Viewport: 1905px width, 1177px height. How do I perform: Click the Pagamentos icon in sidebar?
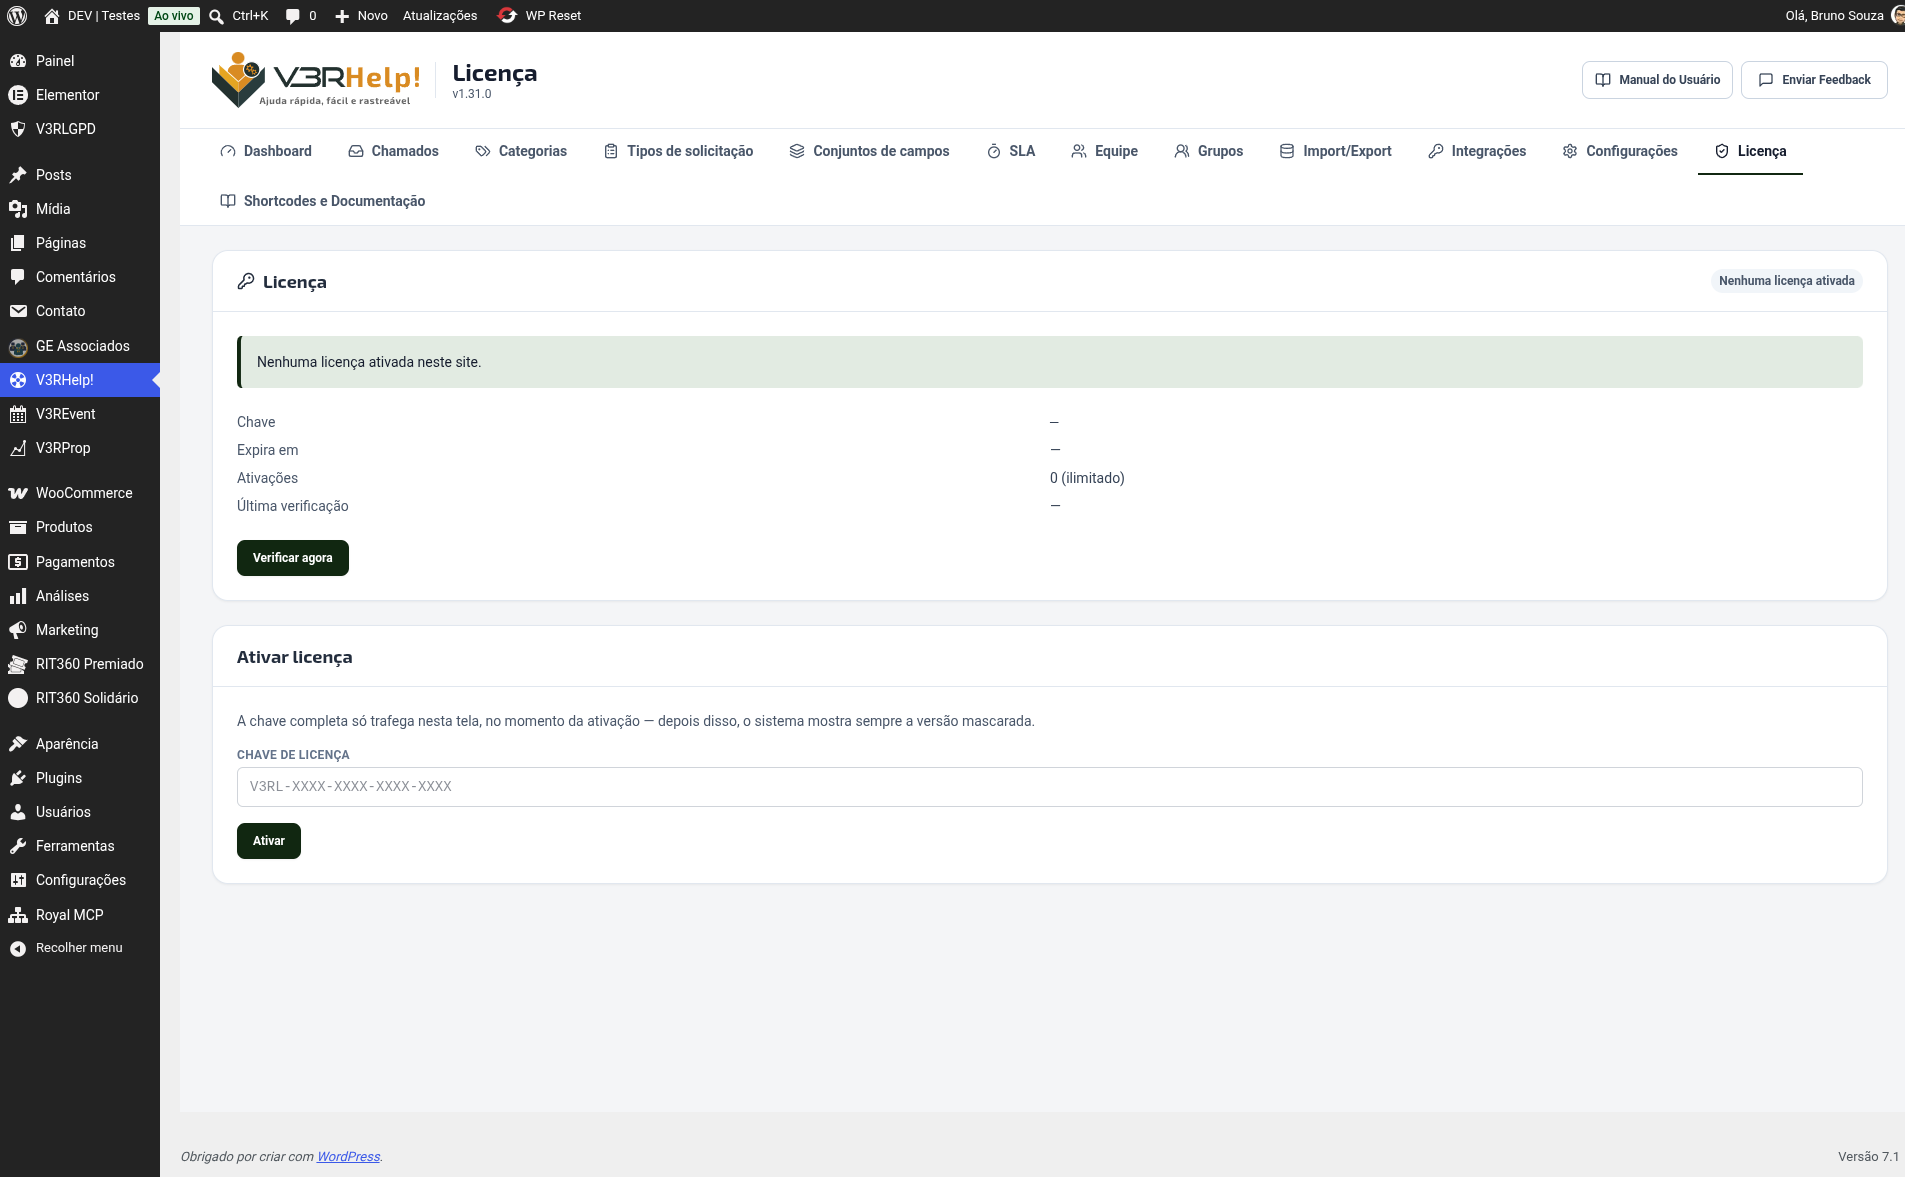click(x=18, y=562)
